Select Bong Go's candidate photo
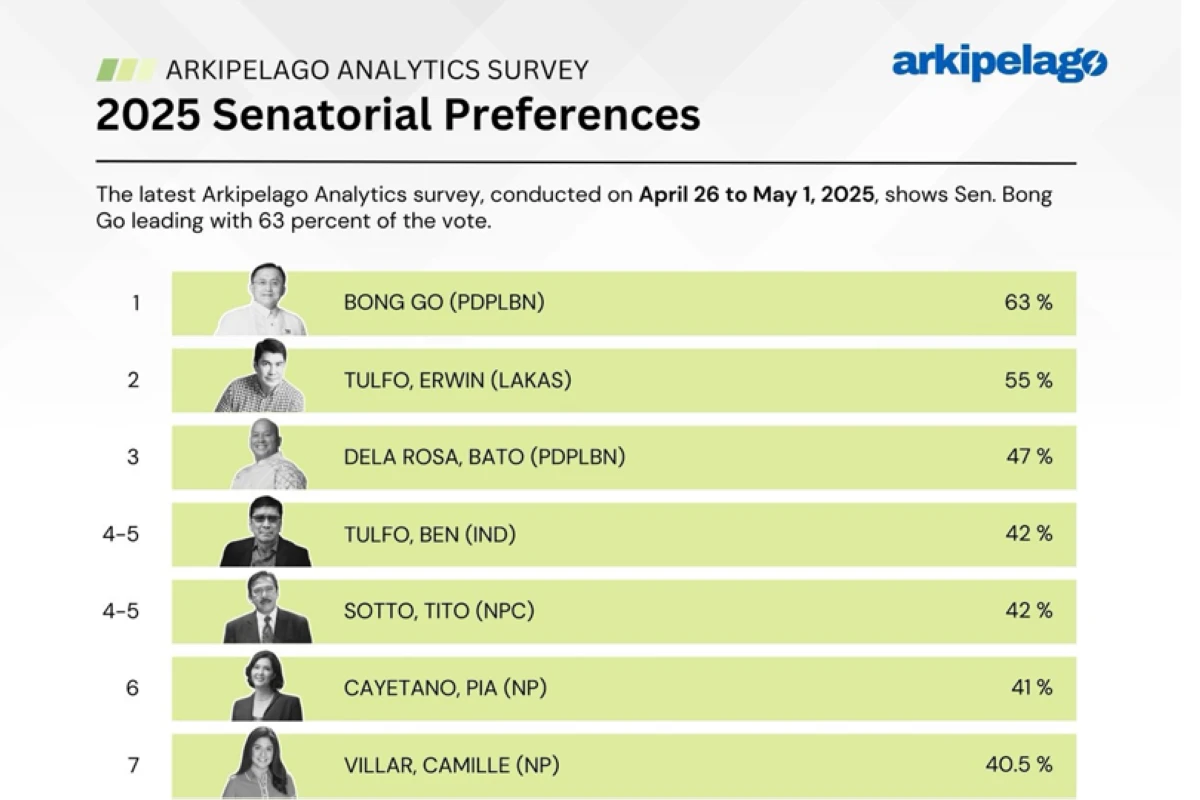This screenshot has height=800, width=1200. tap(261, 301)
